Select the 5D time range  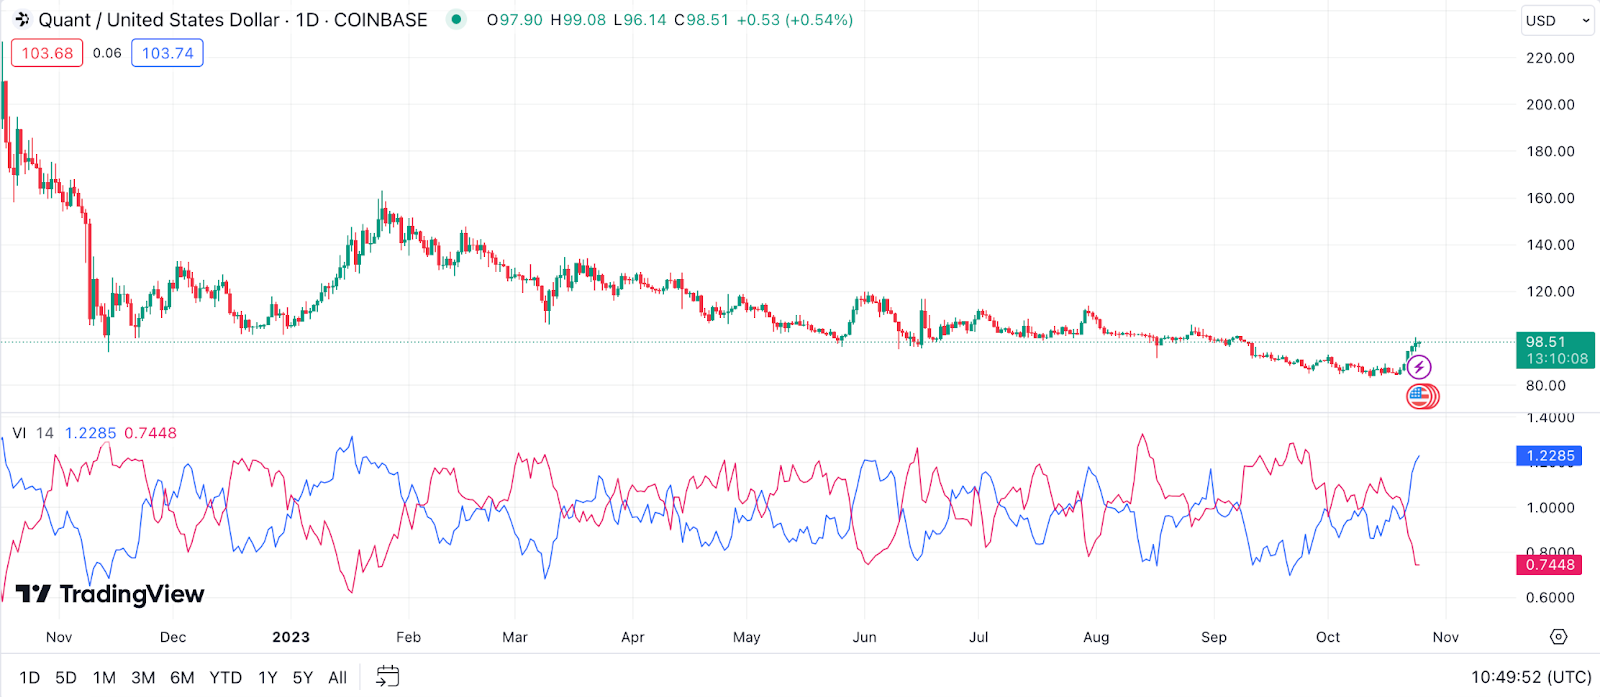pyautogui.click(x=66, y=677)
